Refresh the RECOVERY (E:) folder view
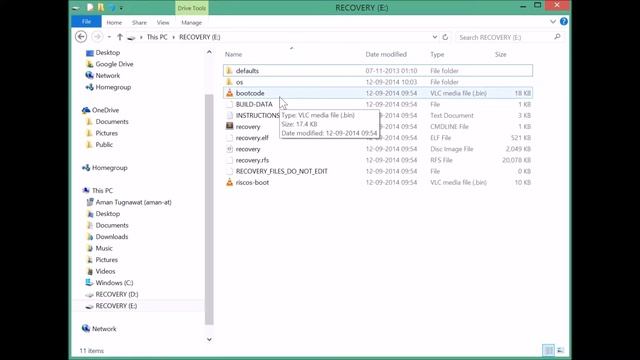 (445, 37)
